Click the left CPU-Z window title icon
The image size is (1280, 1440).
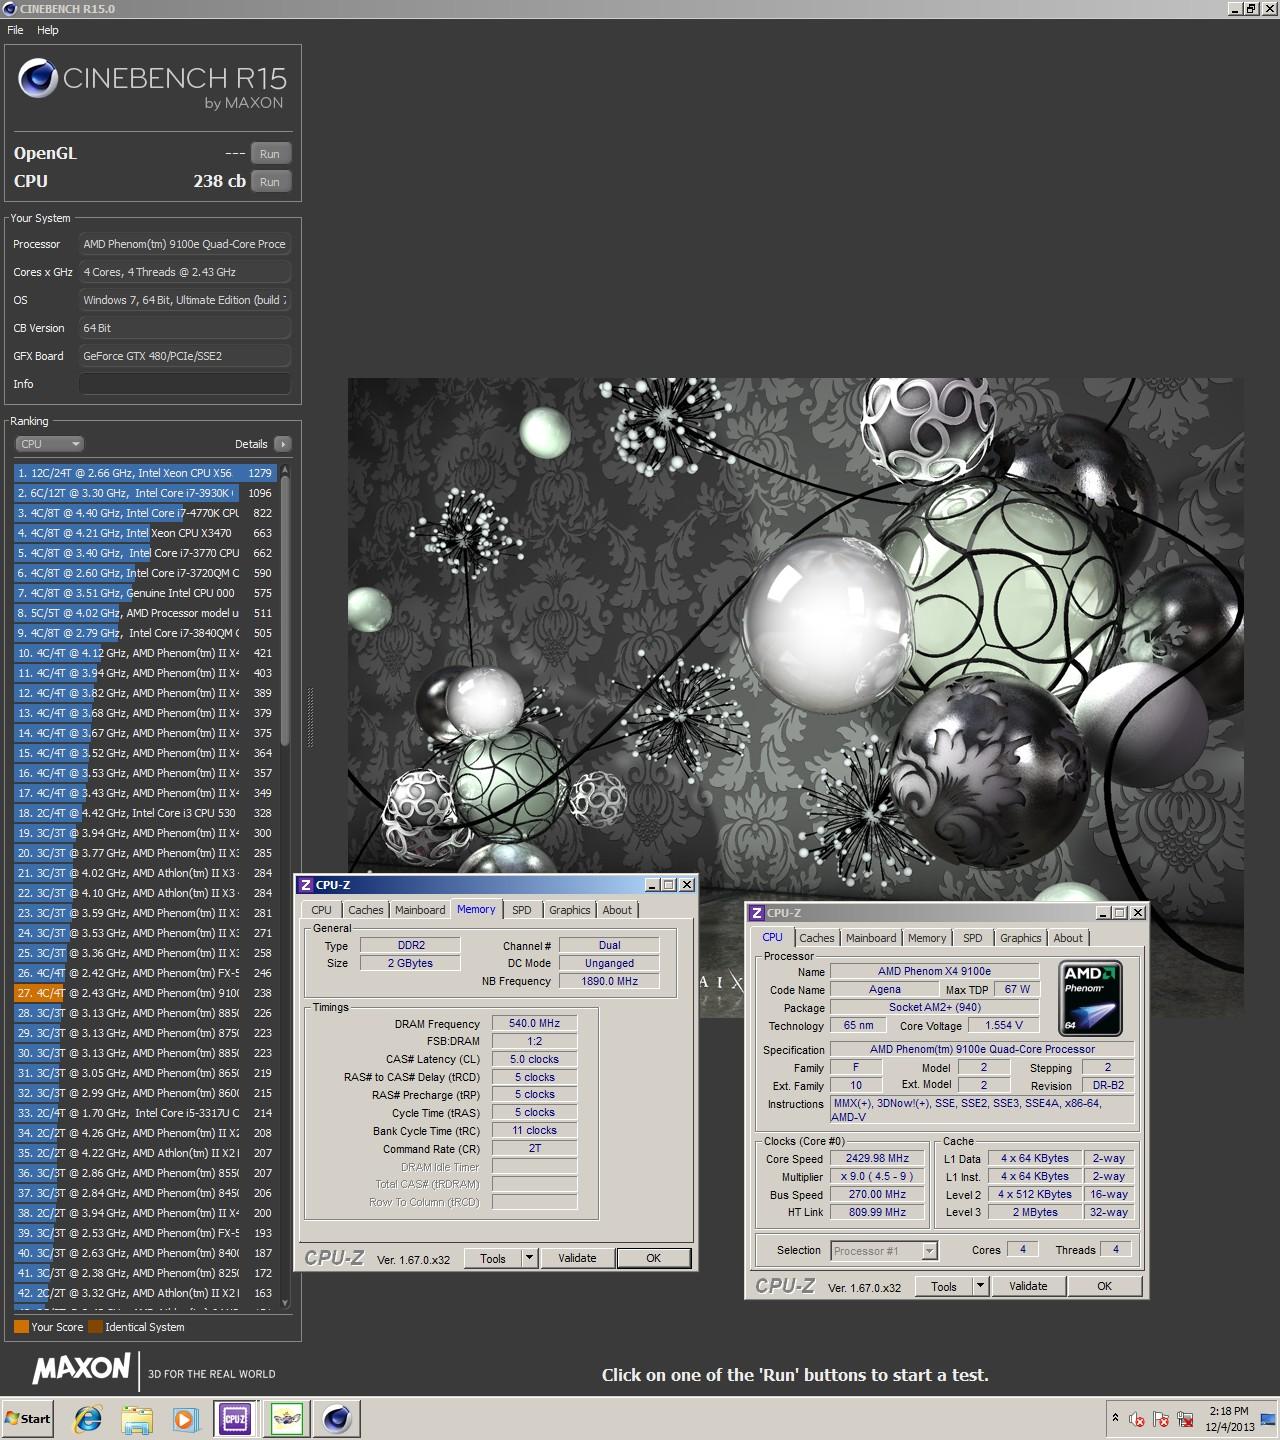click(x=306, y=885)
